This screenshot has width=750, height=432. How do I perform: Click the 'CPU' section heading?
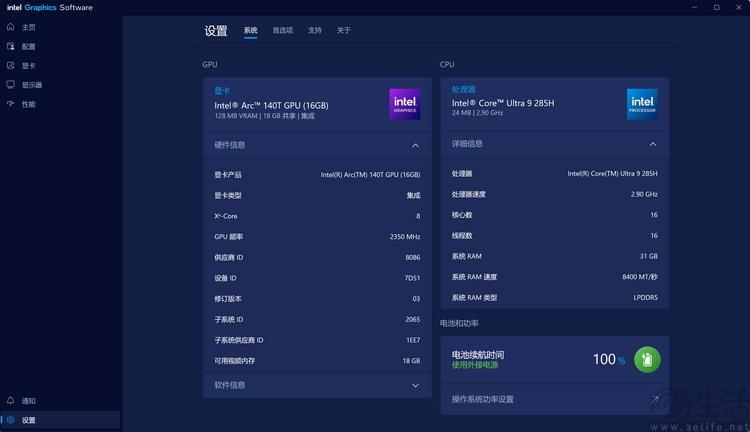coord(447,64)
